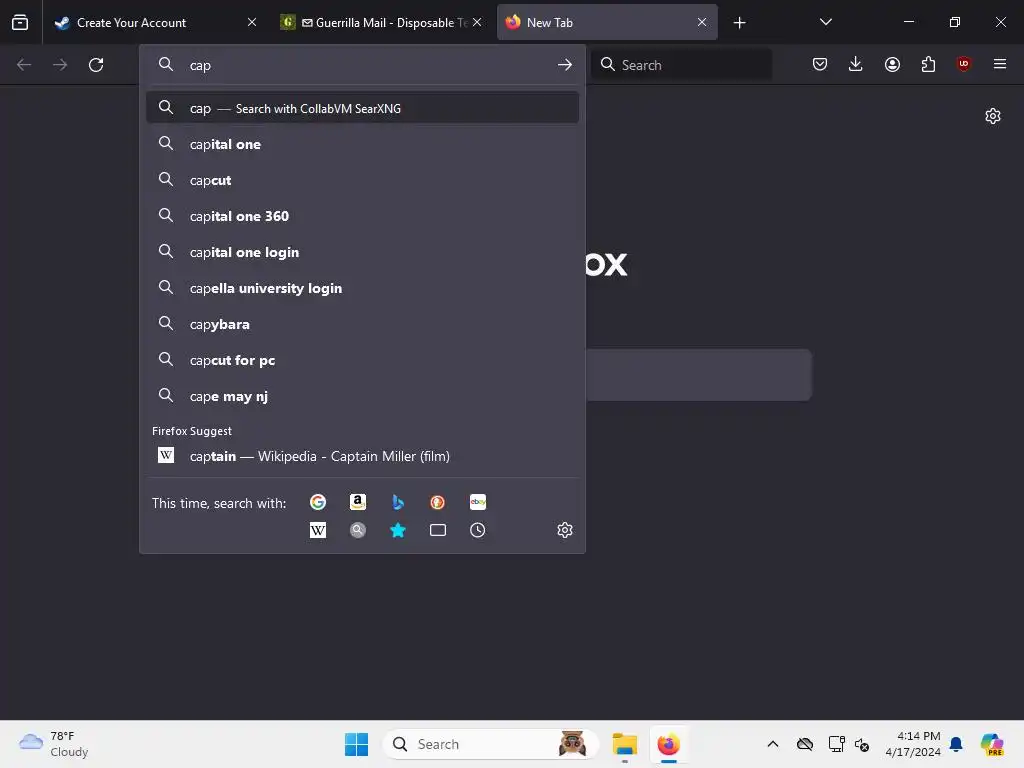Viewport: 1024px width, 768px height.
Task: Open Copilot preview icon in taskbar
Action: tap(992, 744)
